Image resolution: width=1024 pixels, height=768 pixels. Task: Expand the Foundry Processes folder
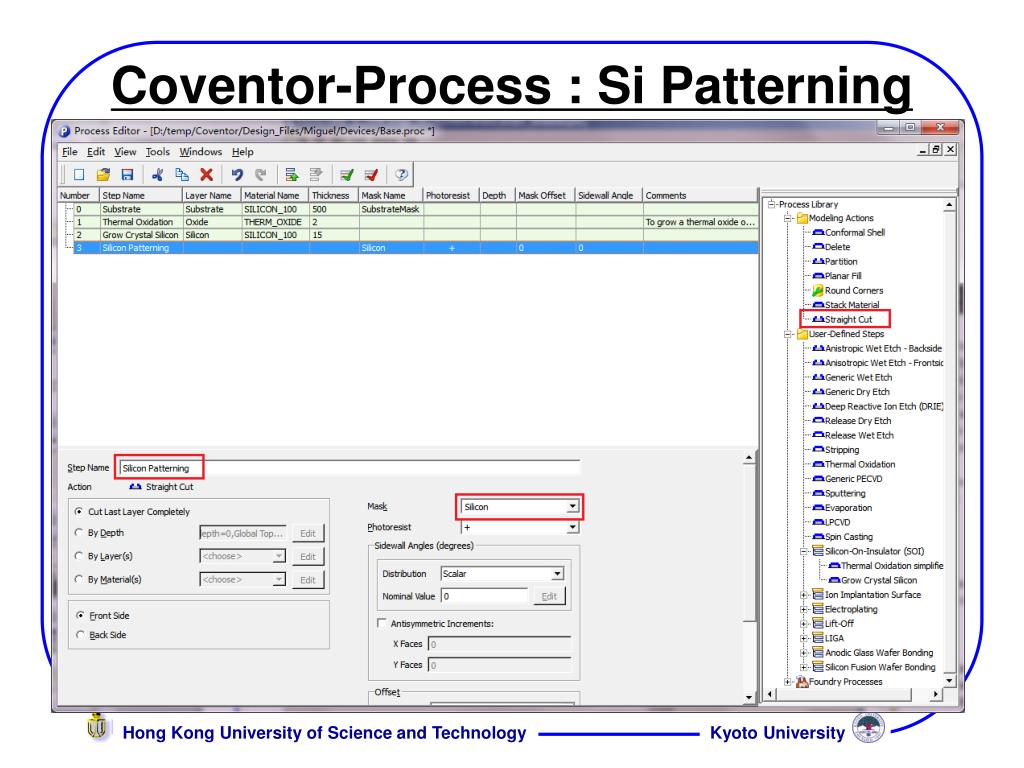tap(788, 682)
